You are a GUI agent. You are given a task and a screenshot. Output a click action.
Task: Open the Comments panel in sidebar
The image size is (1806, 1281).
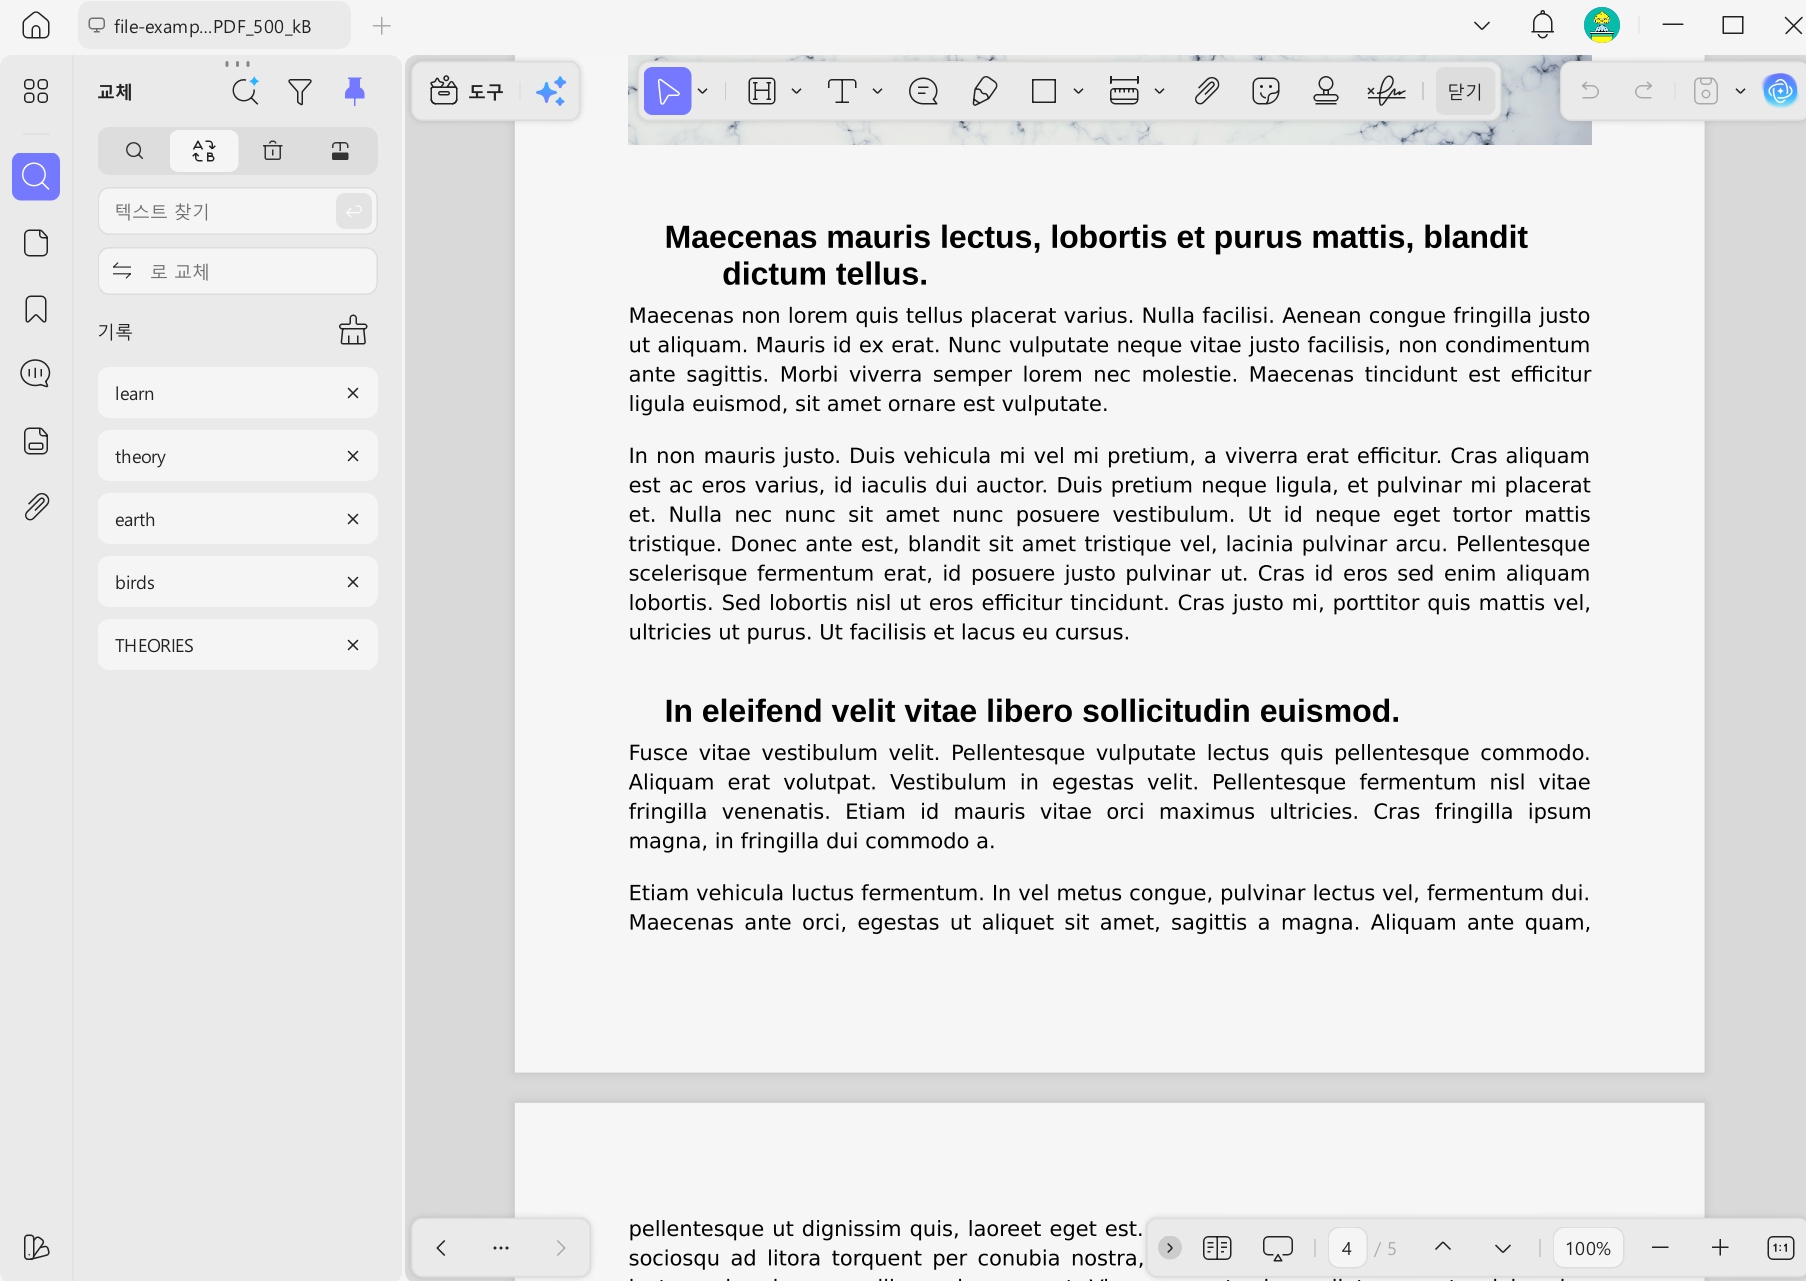tap(36, 374)
